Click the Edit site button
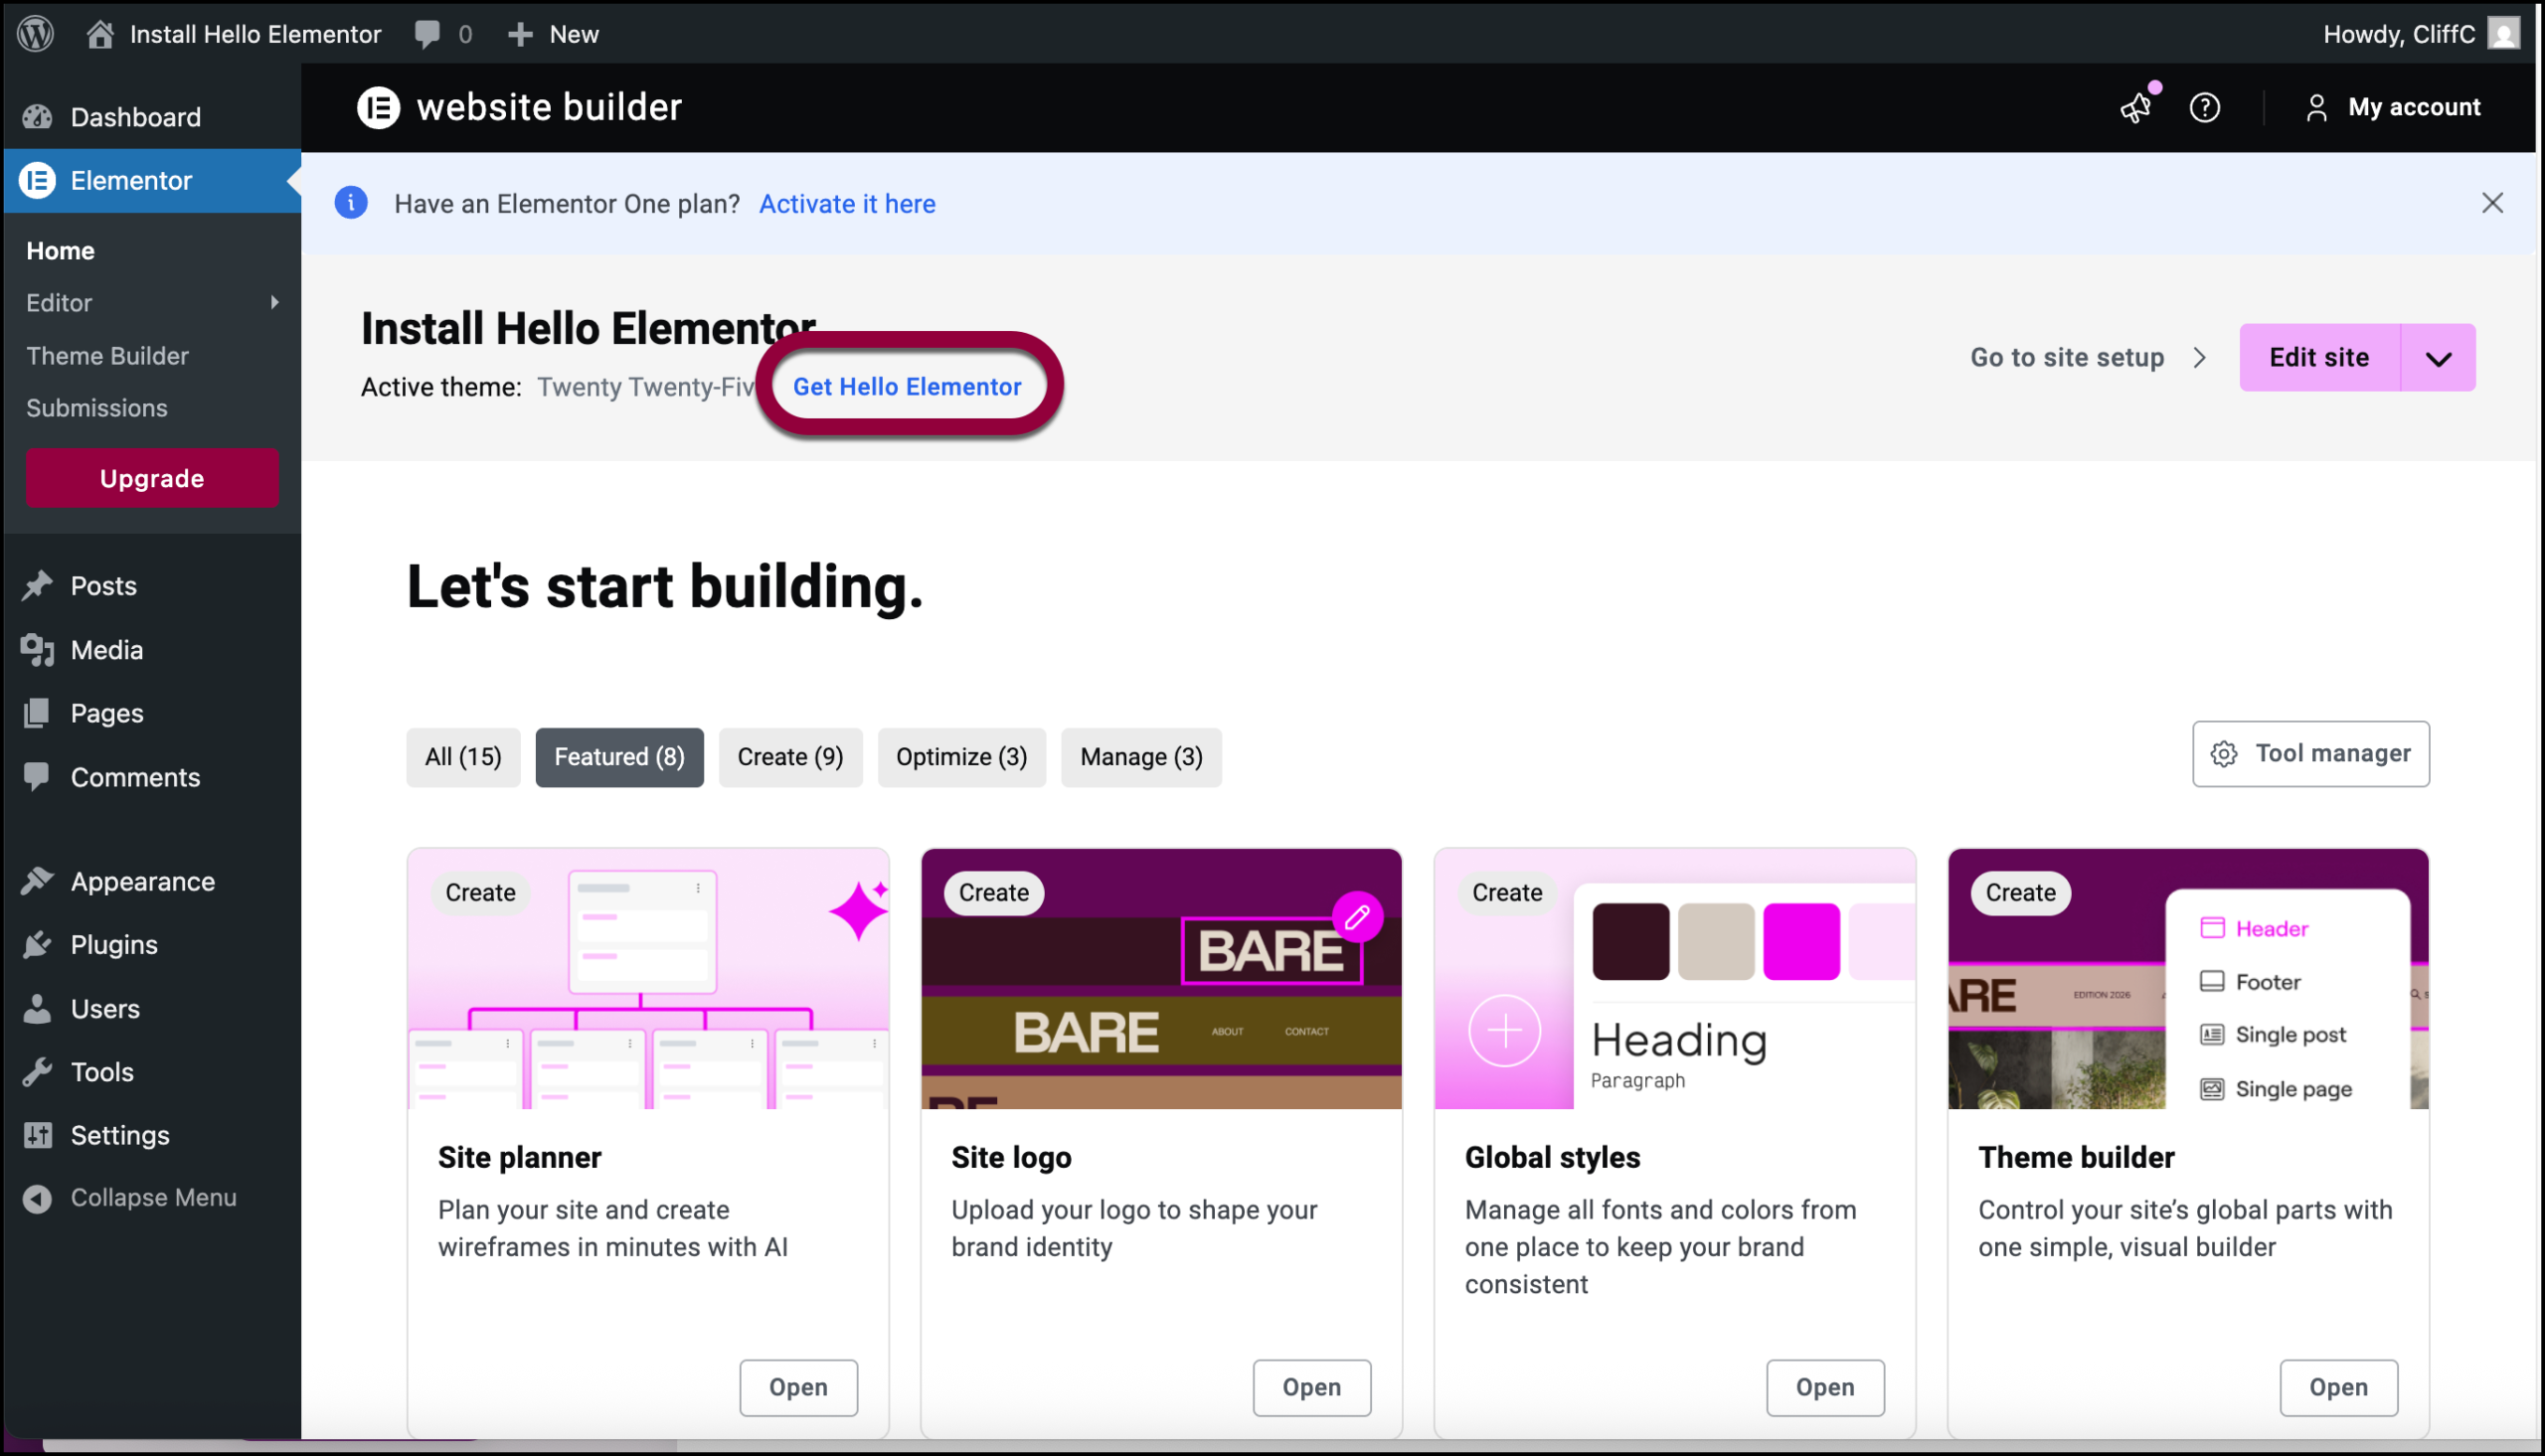 [2319, 358]
